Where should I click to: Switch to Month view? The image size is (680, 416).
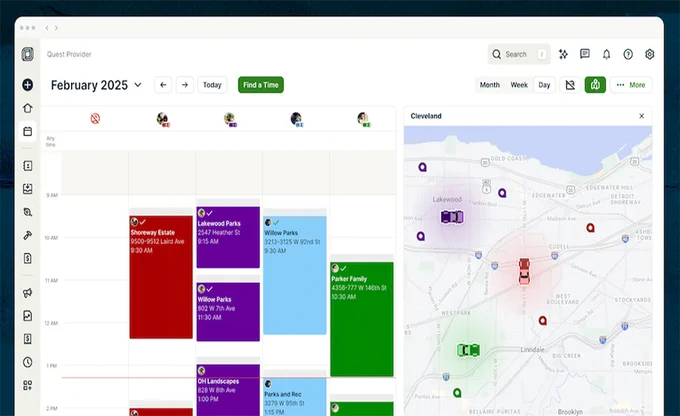pyautogui.click(x=490, y=85)
